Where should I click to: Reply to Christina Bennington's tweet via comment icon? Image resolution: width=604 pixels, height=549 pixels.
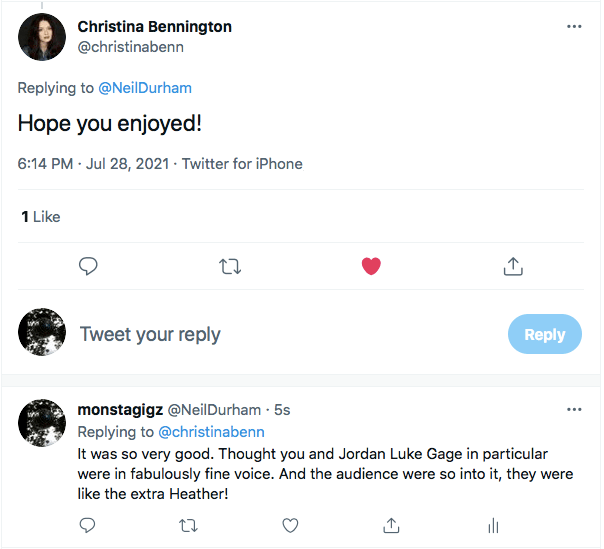tap(88, 266)
